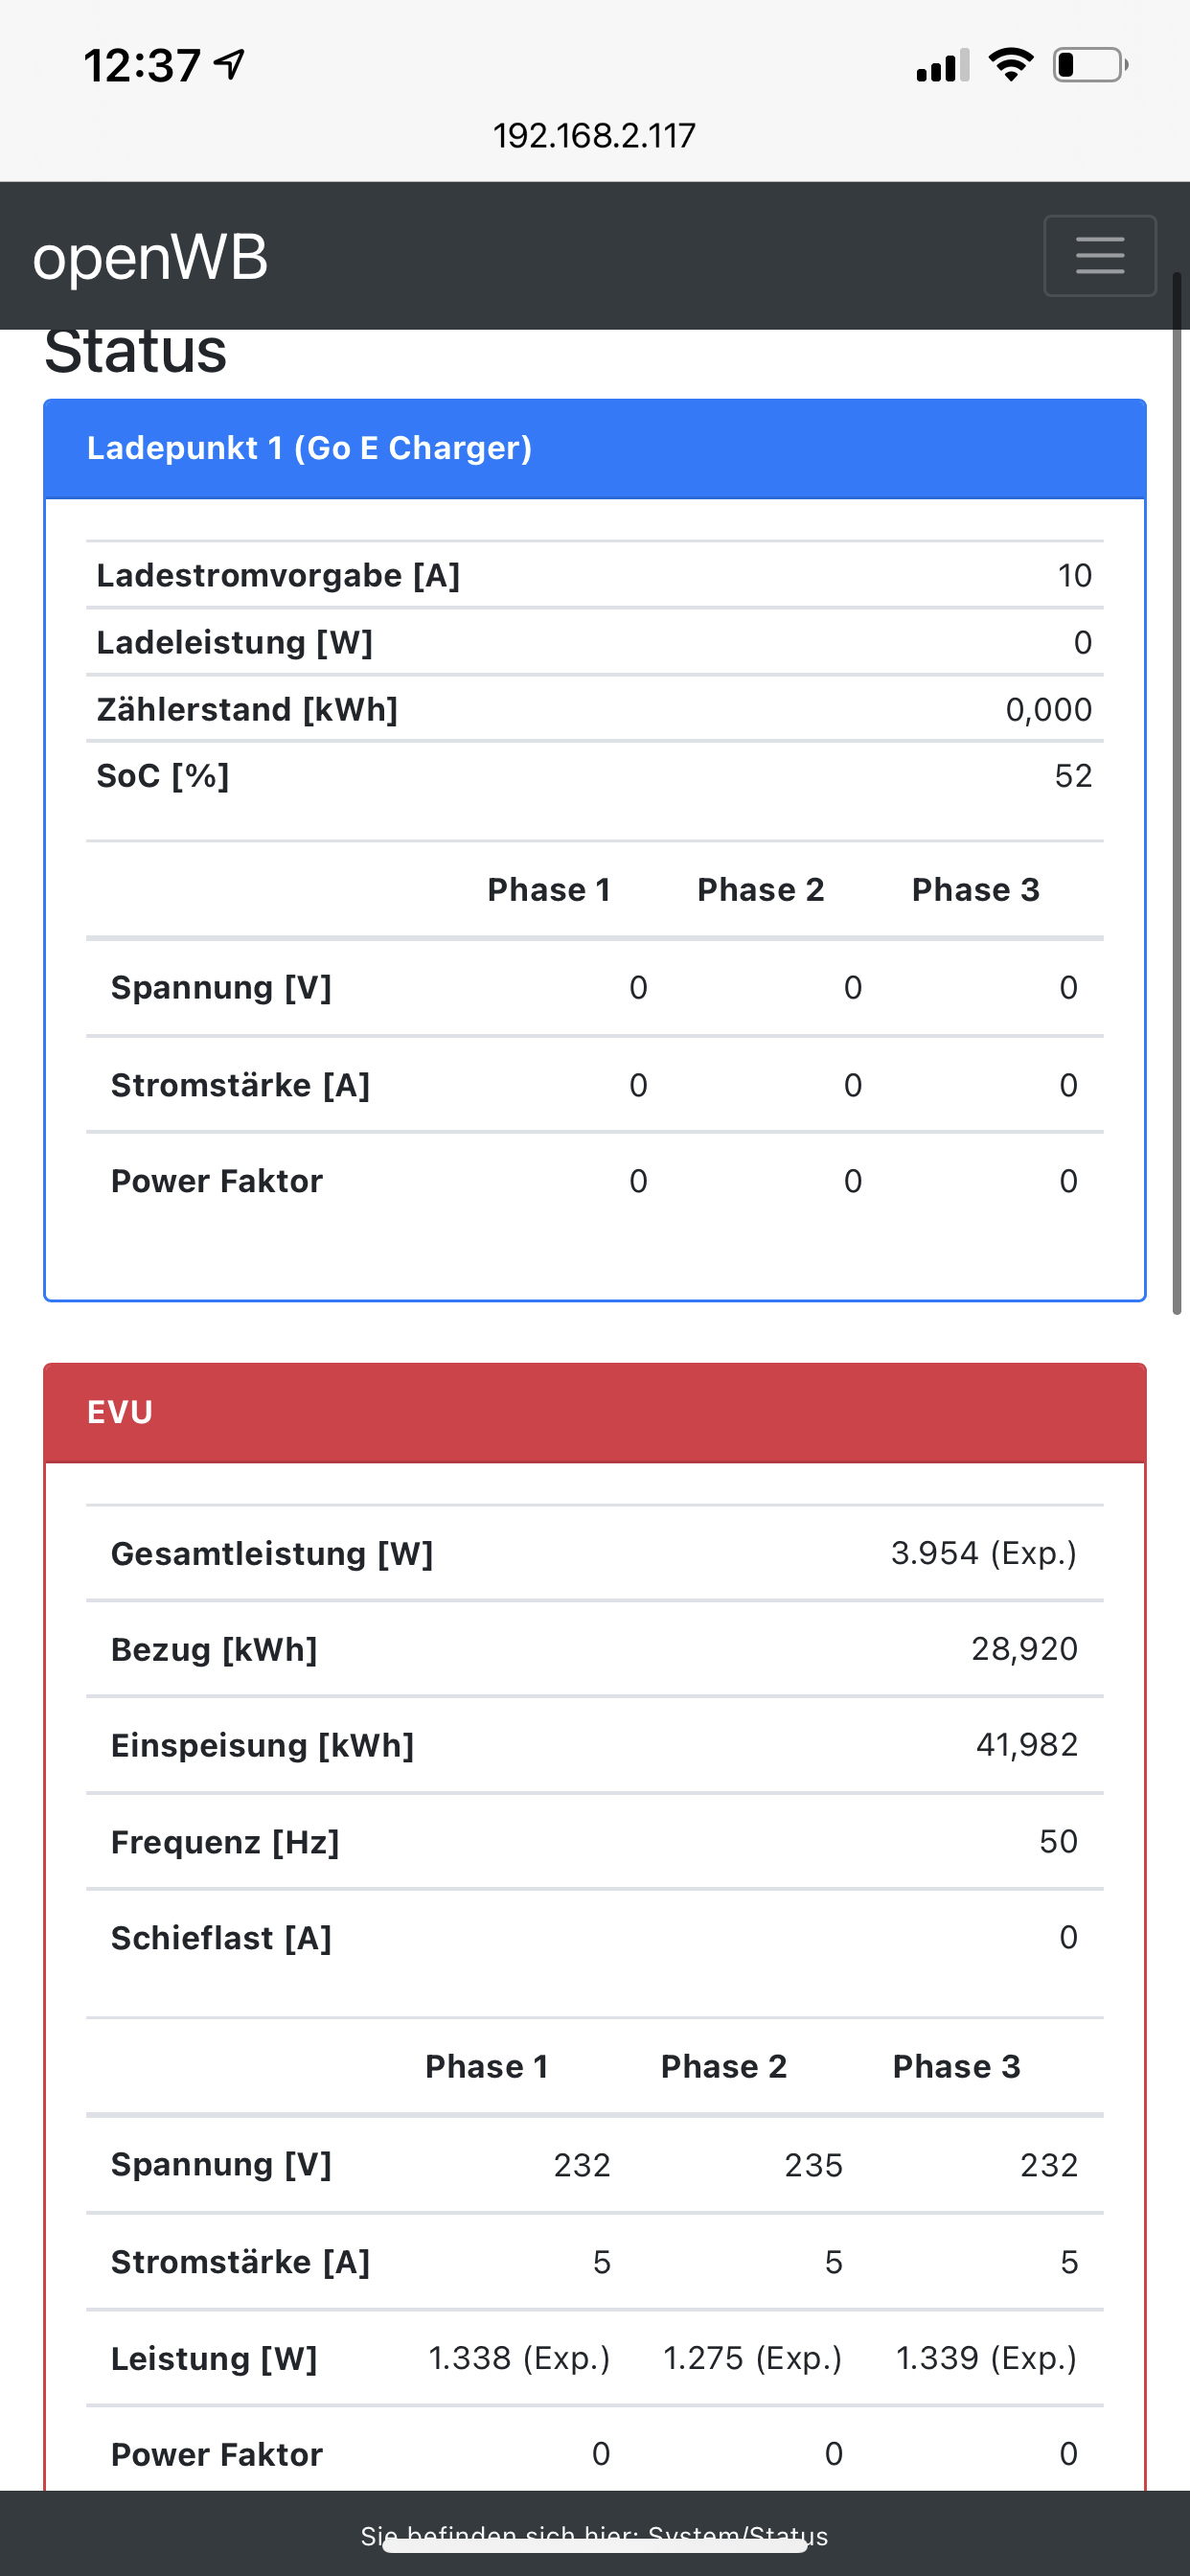1190x2576 pixels.
Task: Tap the WiFi status icon
Action: 1010,65
